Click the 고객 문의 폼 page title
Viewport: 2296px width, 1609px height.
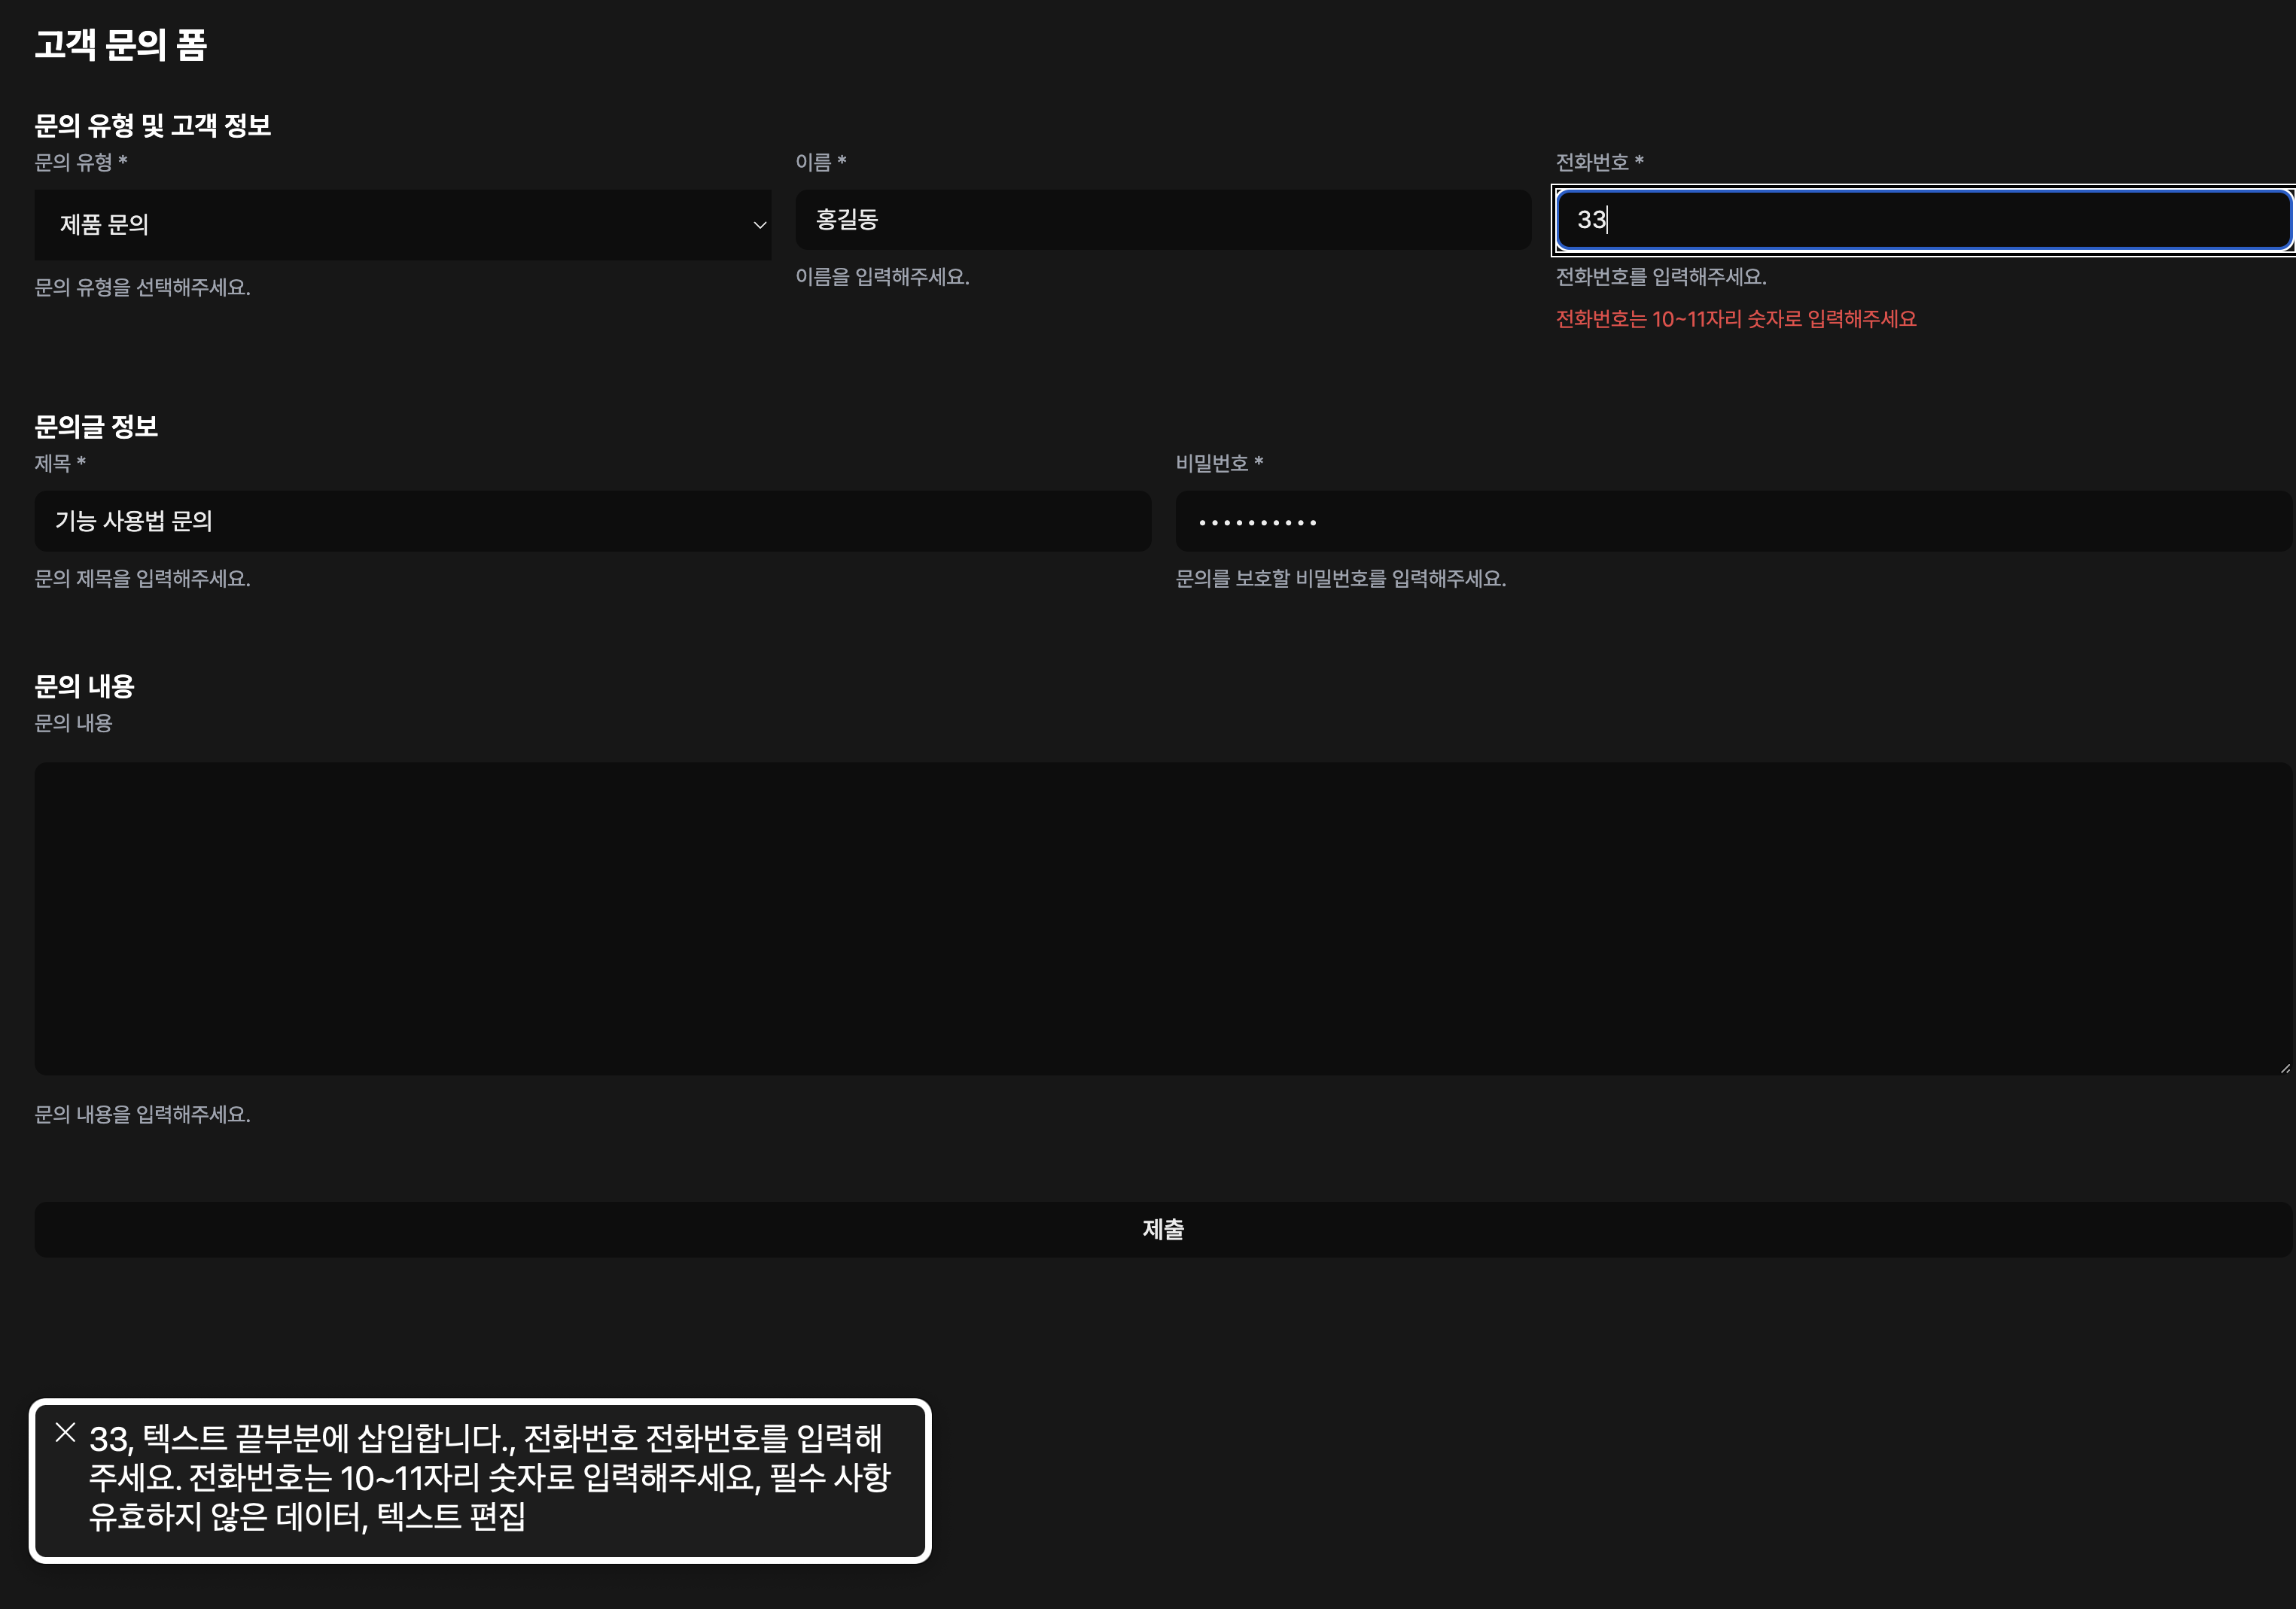pos(123,44)
